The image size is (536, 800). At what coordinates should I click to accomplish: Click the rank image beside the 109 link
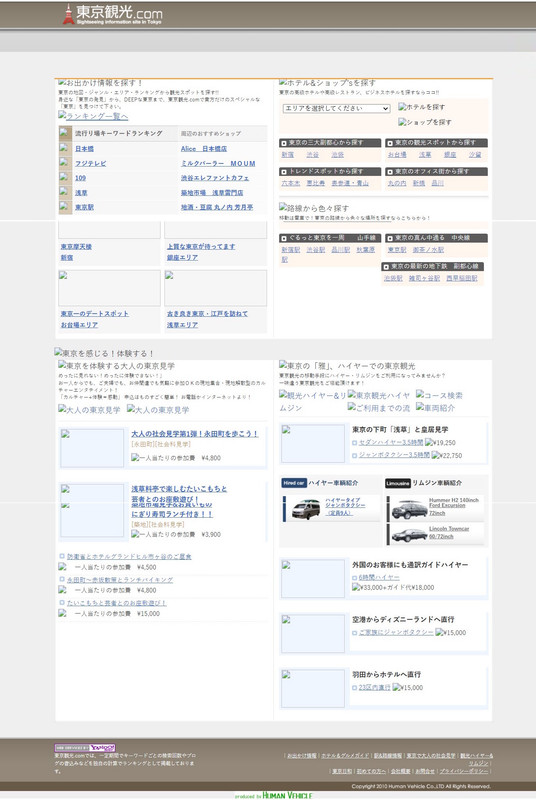tap(64, 178)
